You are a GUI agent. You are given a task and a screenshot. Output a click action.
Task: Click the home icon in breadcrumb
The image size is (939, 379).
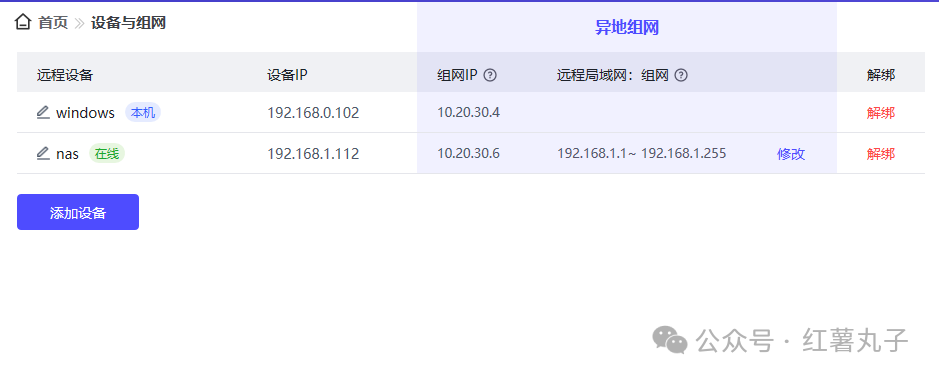[23, 23]
